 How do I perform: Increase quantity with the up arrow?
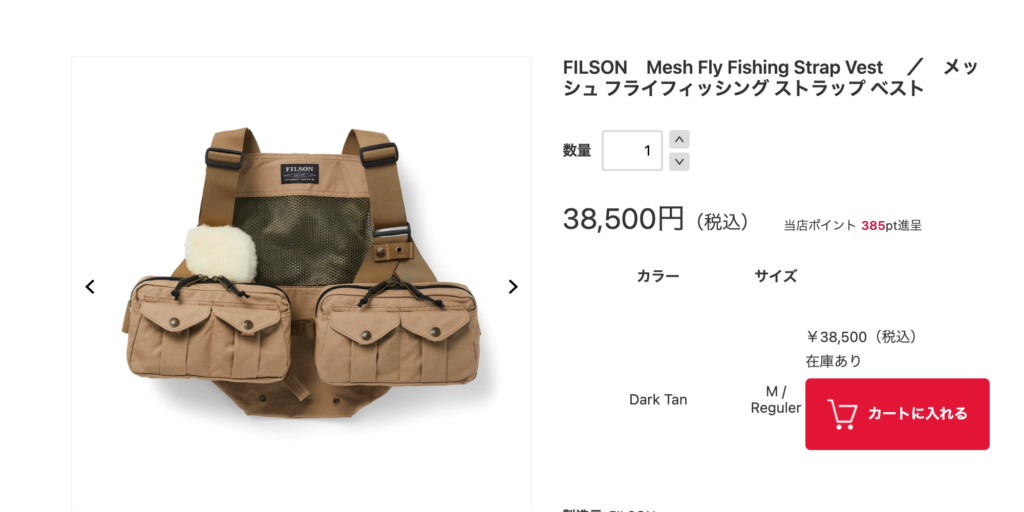(x=679, y=140)
